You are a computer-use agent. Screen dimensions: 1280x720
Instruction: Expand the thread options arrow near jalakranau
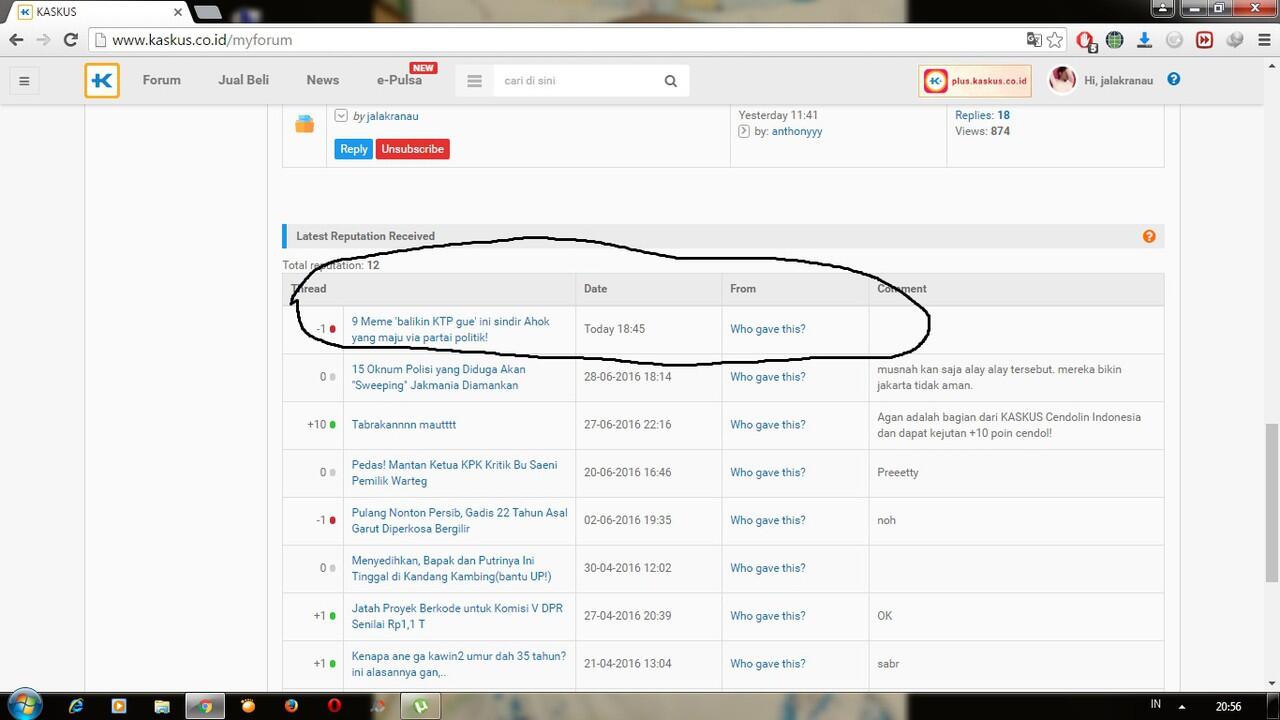tap(341, 116)
